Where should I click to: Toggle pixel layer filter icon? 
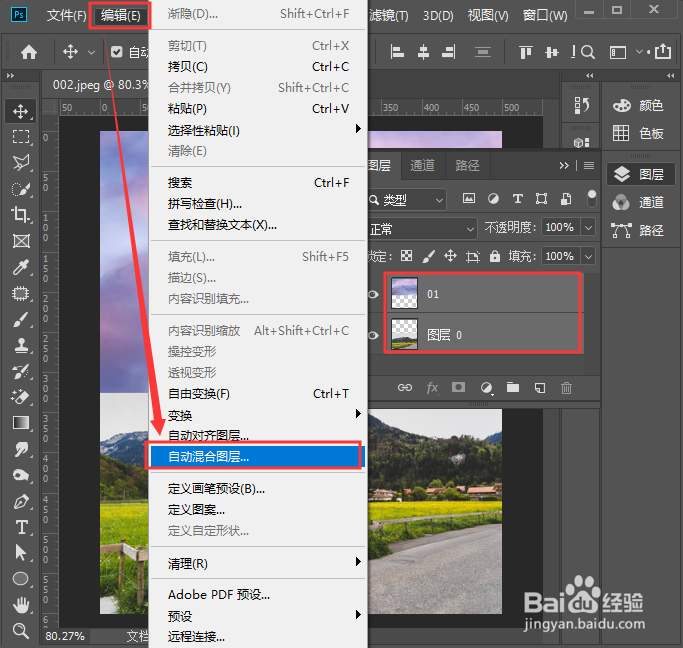tap(469, 199)
